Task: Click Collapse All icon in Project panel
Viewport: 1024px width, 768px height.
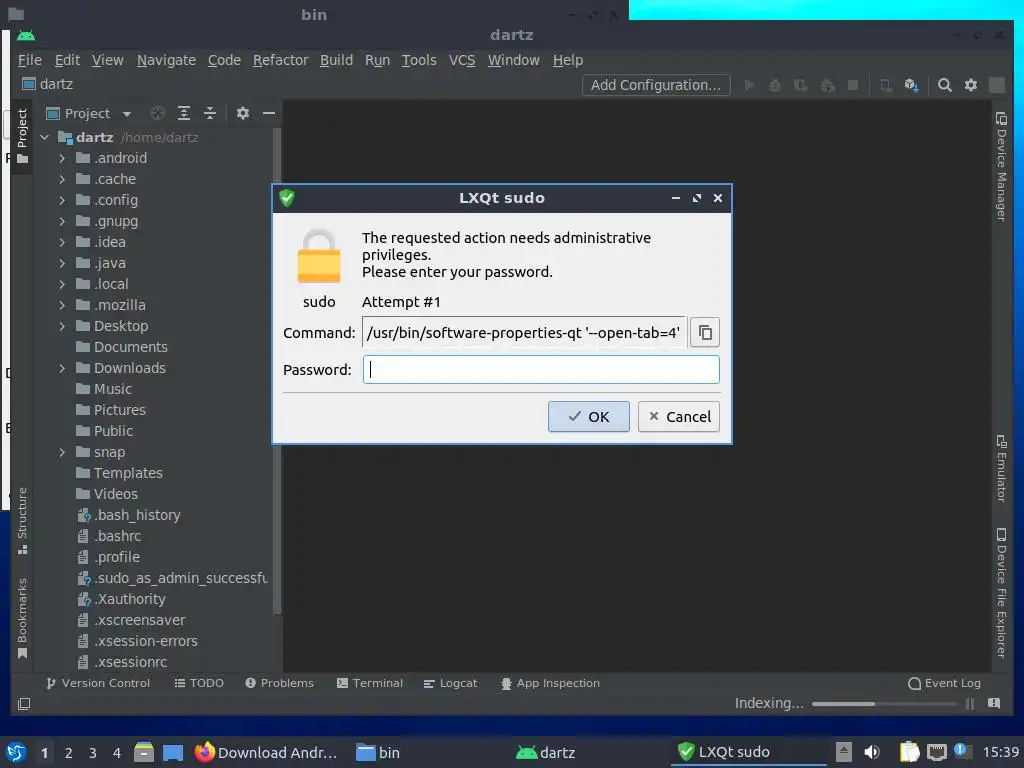Action: click(210, 113)
